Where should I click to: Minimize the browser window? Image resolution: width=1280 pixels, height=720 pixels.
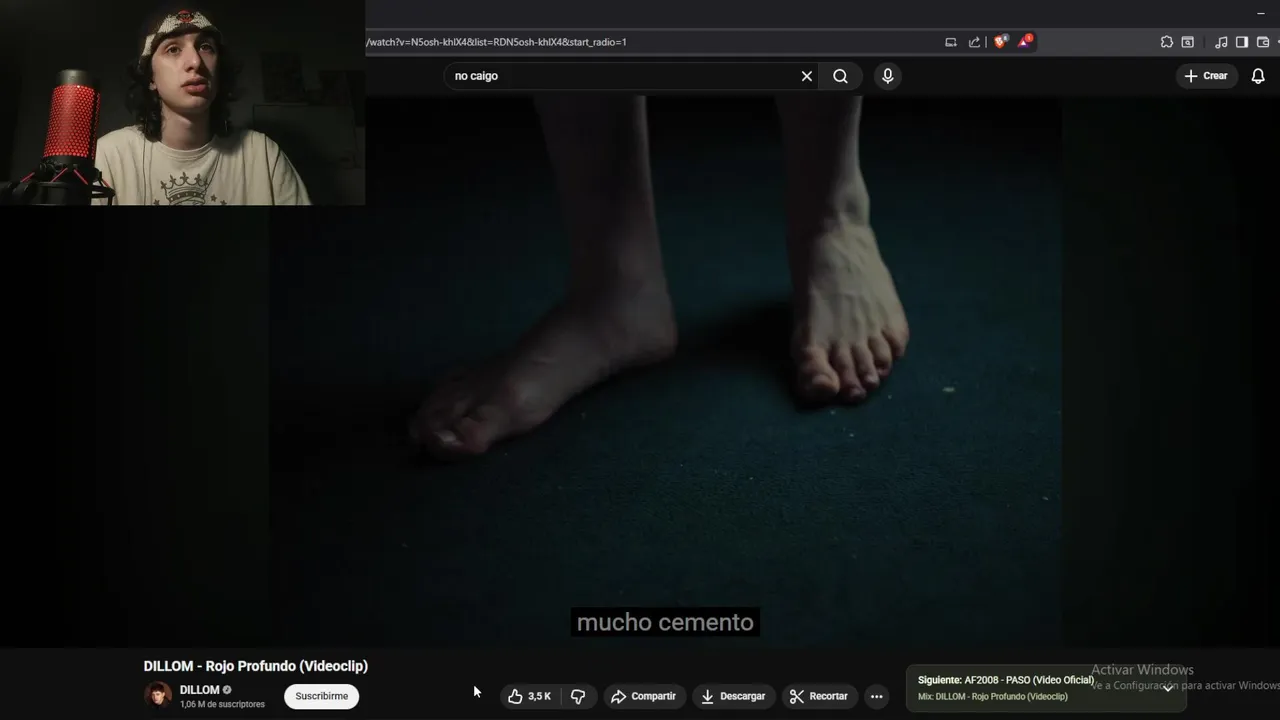pyautogui.click(x=1259, y=13)
